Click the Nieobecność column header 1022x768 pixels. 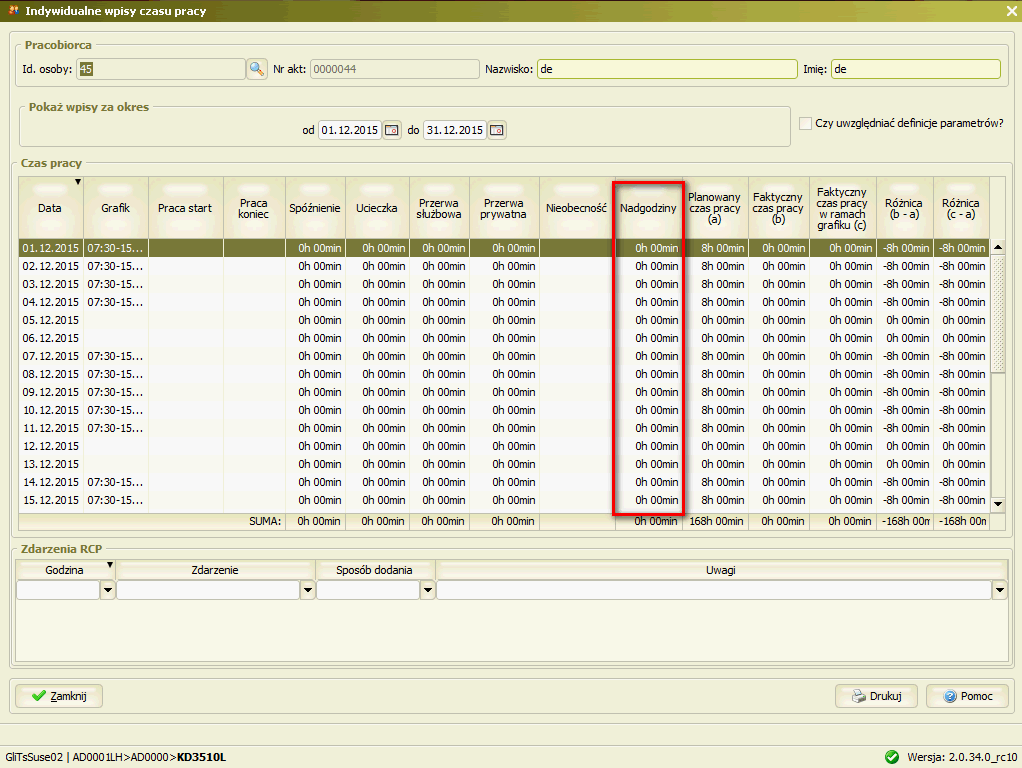577,208
